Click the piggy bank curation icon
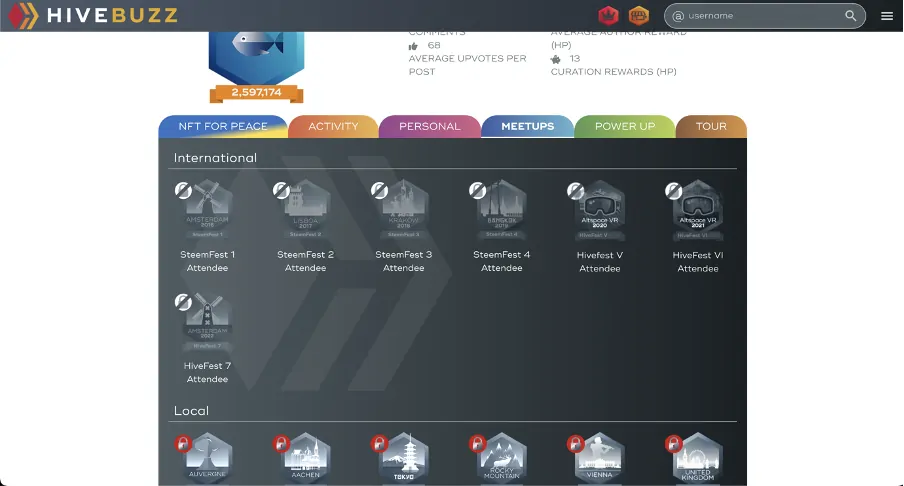 556,59
